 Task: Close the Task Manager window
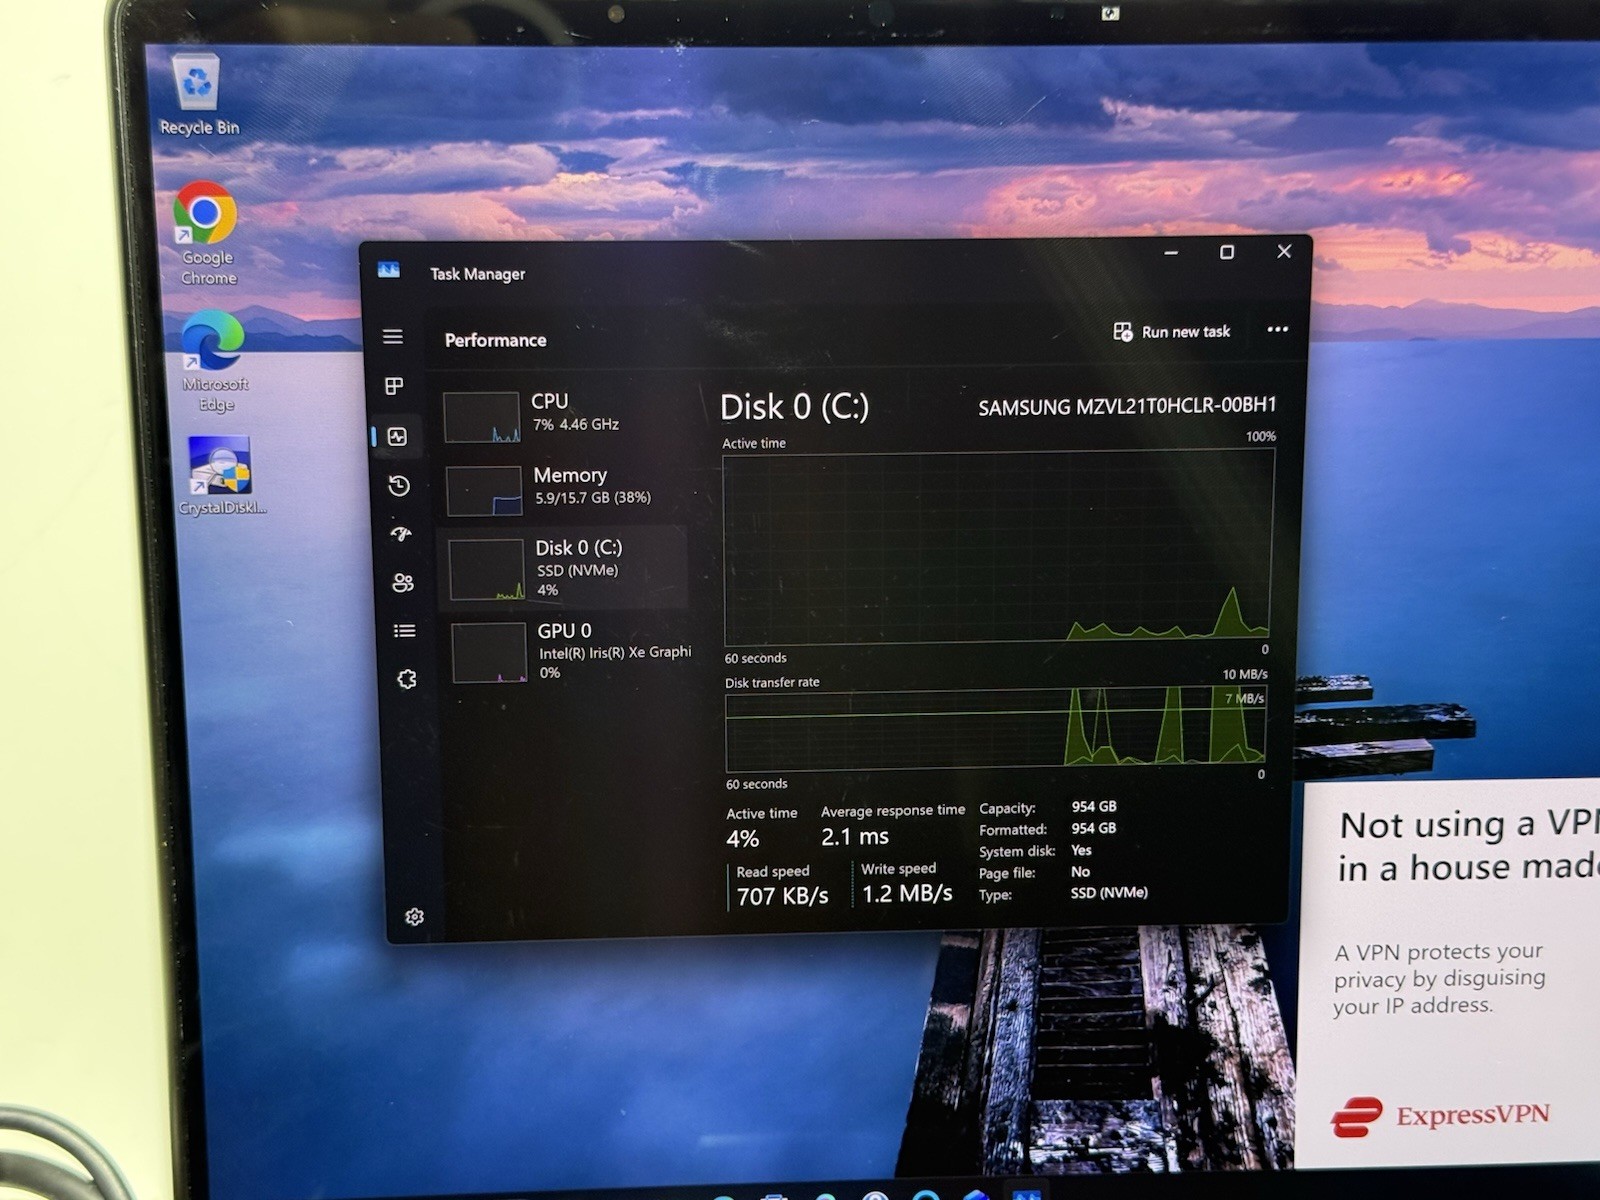click(1284, 251)
